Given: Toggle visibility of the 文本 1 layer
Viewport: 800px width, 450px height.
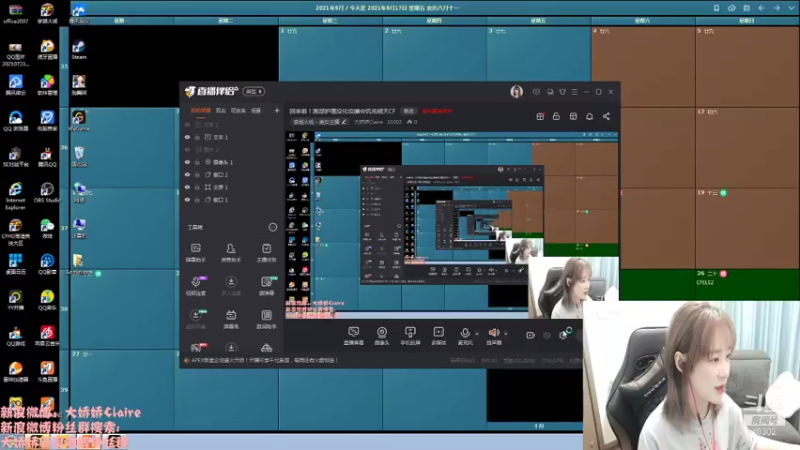Looking at the screenshot, I should (187, 137).
